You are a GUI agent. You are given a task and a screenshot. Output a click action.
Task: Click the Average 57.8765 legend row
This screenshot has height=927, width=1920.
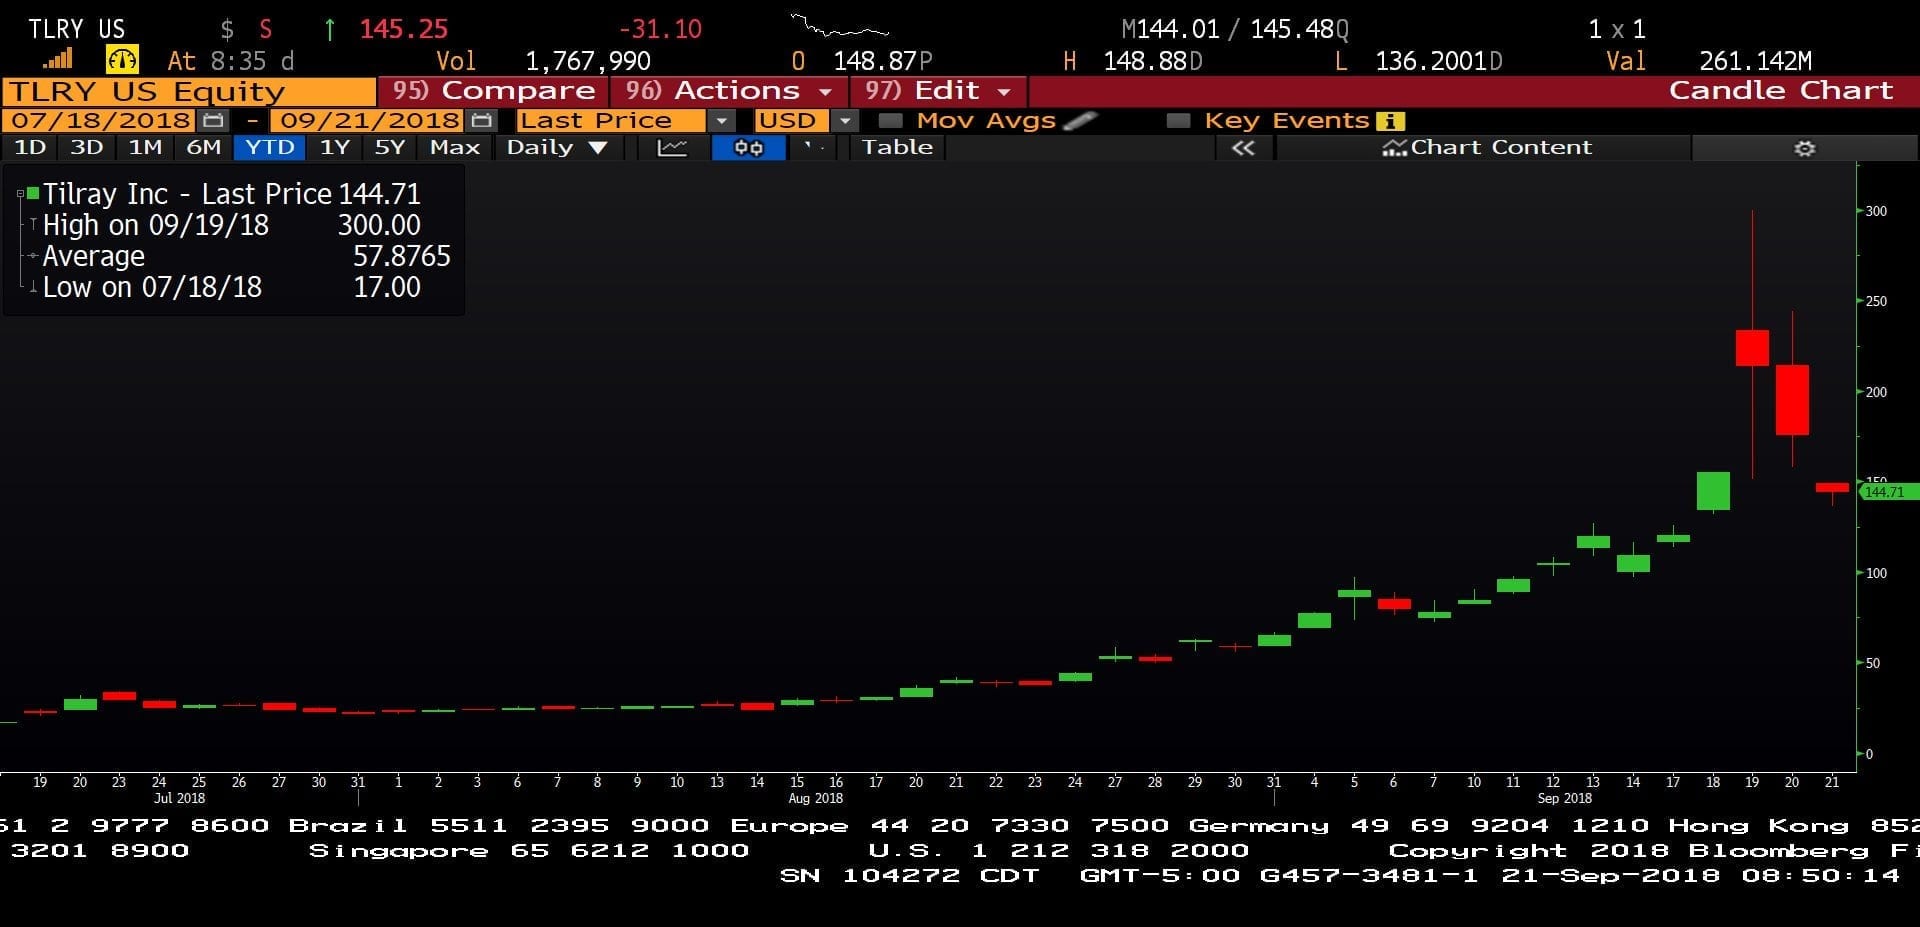pos(246,256)
